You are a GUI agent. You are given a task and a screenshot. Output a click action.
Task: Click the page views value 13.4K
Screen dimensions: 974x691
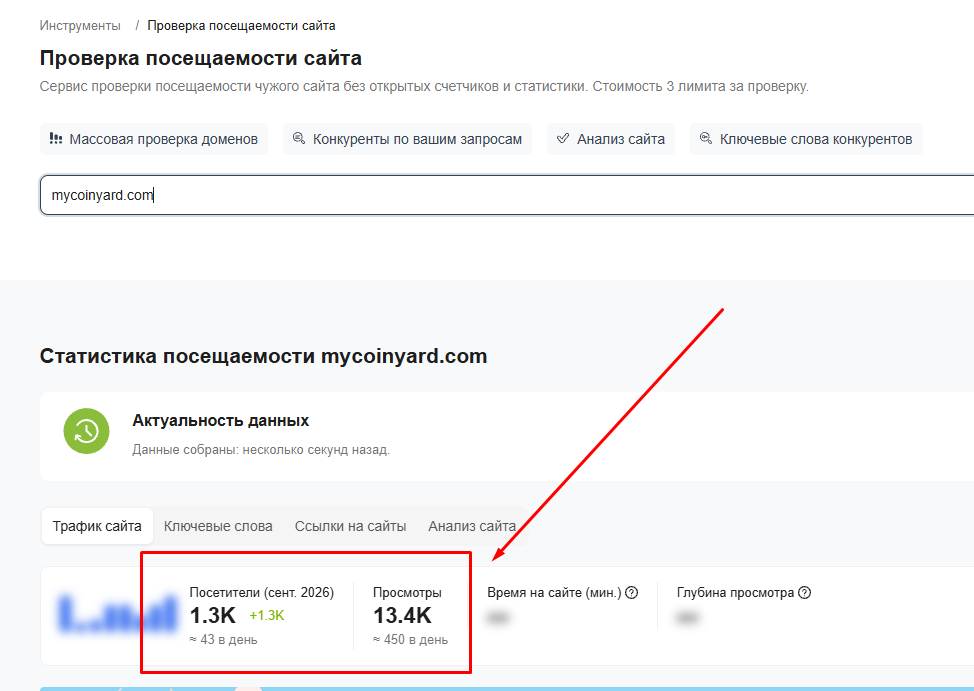coord(402,615)
